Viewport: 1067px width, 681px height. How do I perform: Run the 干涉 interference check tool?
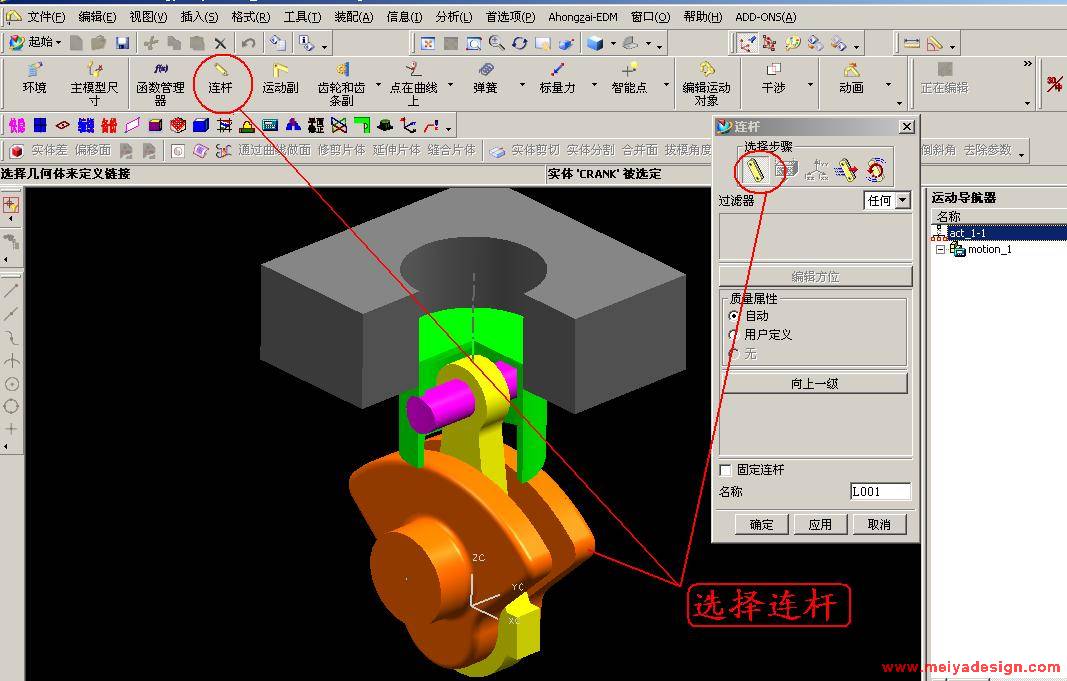pos(774,80)
